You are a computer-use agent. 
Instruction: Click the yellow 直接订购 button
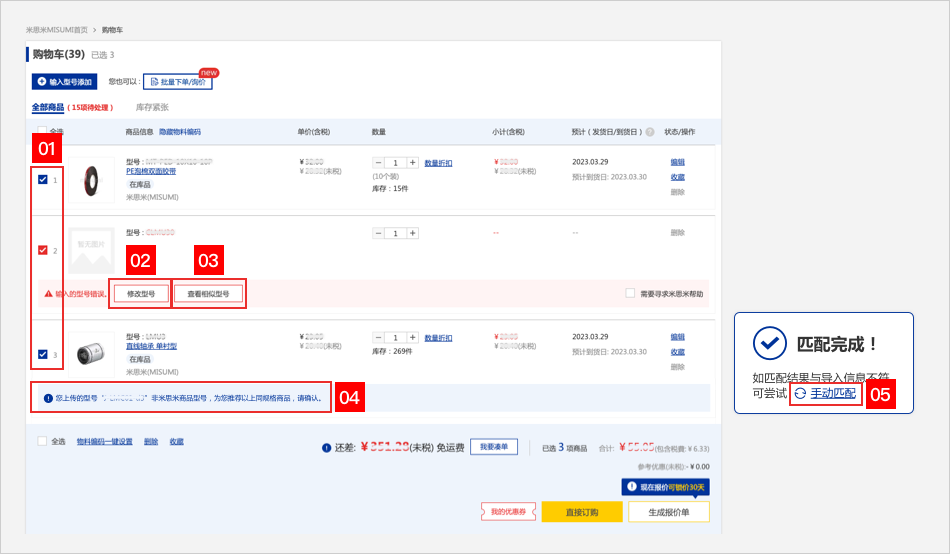[582, 512]
